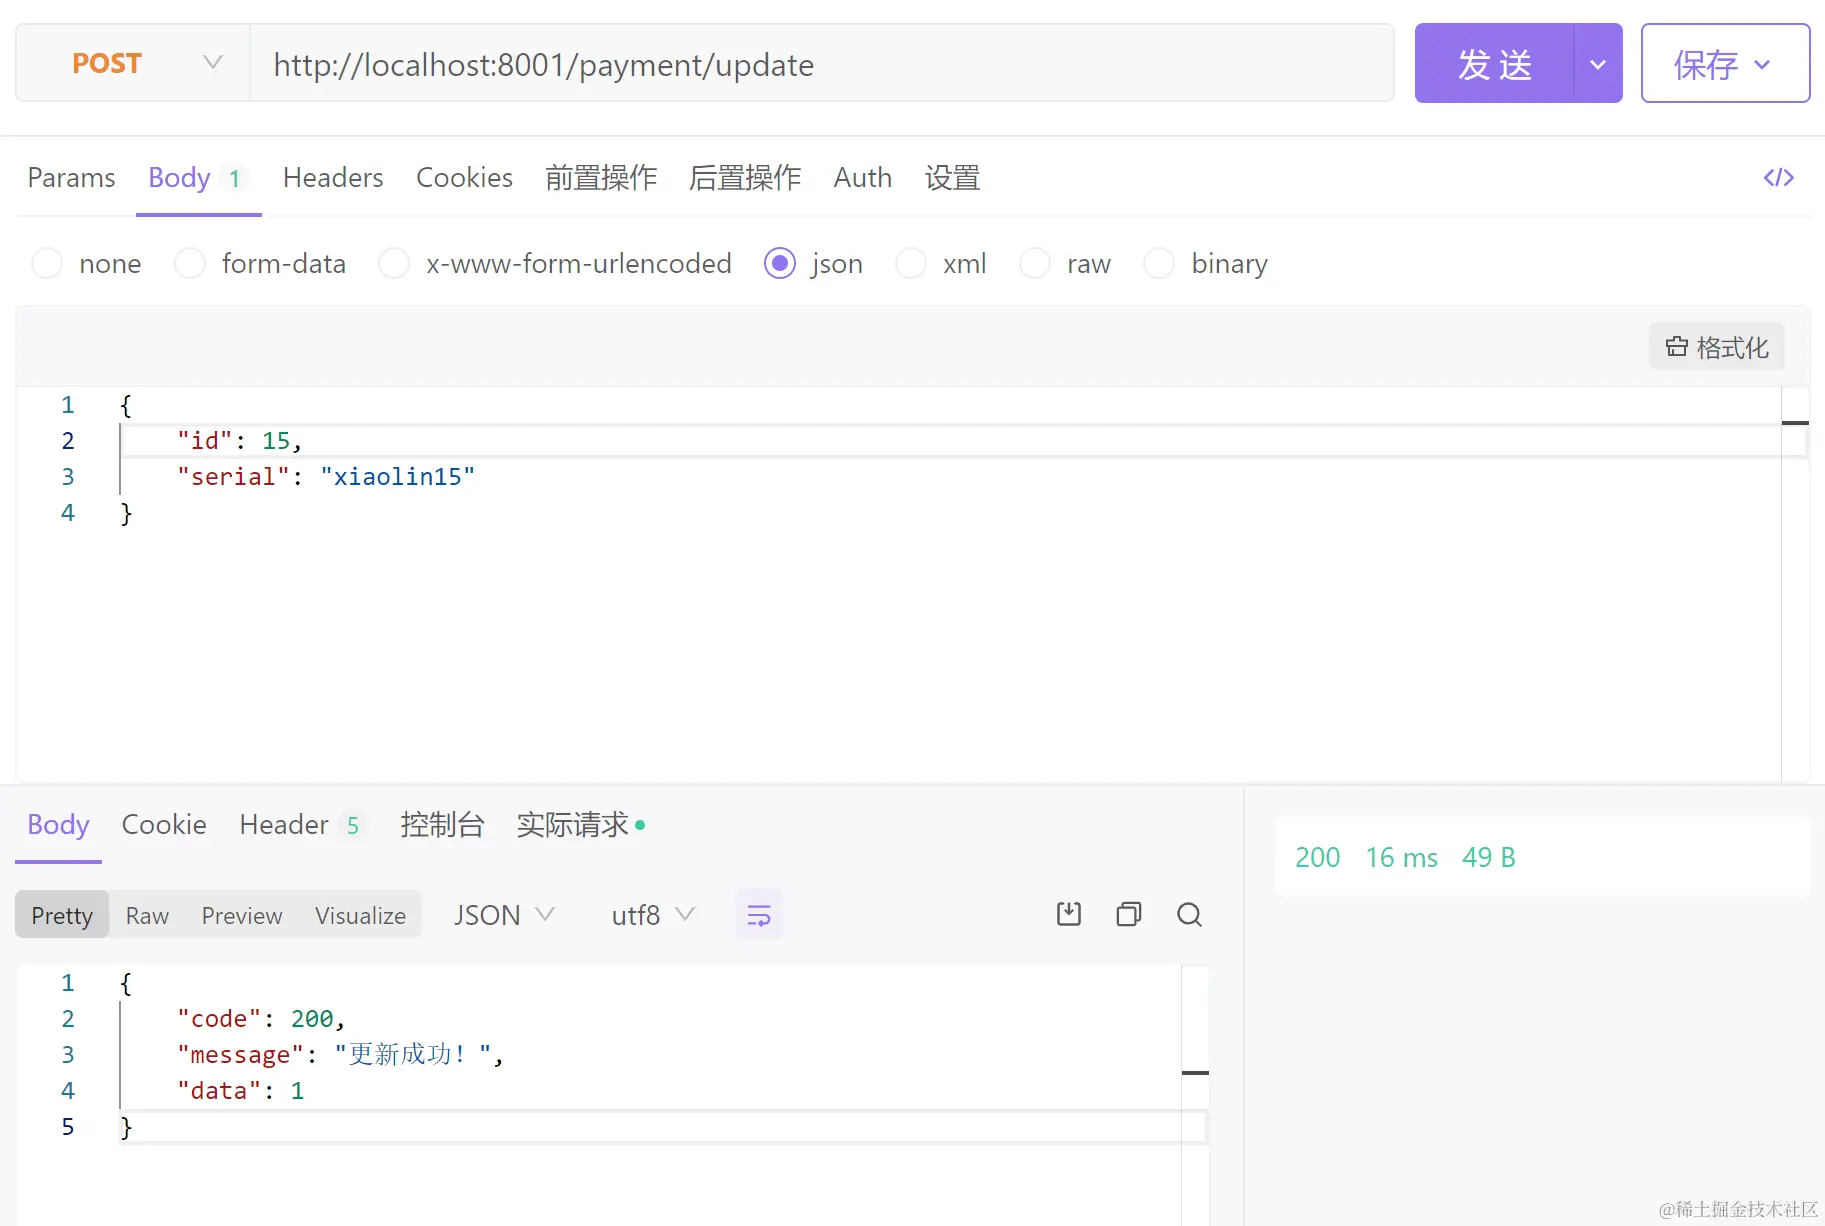Image resolution: width=1825 pixels, height=1226 pixels.
Task: Select the xml body type
Action: (941, 263)
